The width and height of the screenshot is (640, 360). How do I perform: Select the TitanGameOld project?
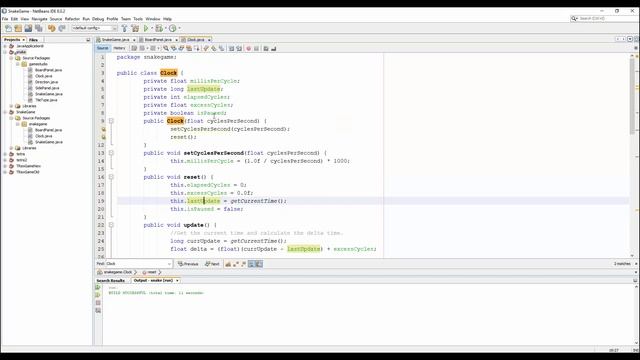tap(28, 172)
